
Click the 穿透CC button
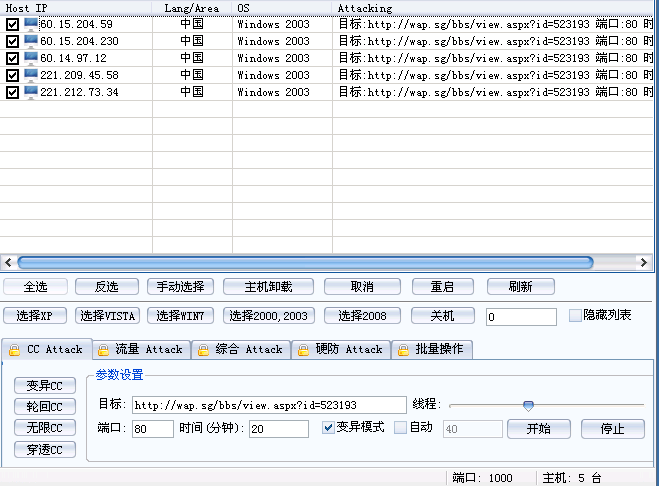click(45, 449)
